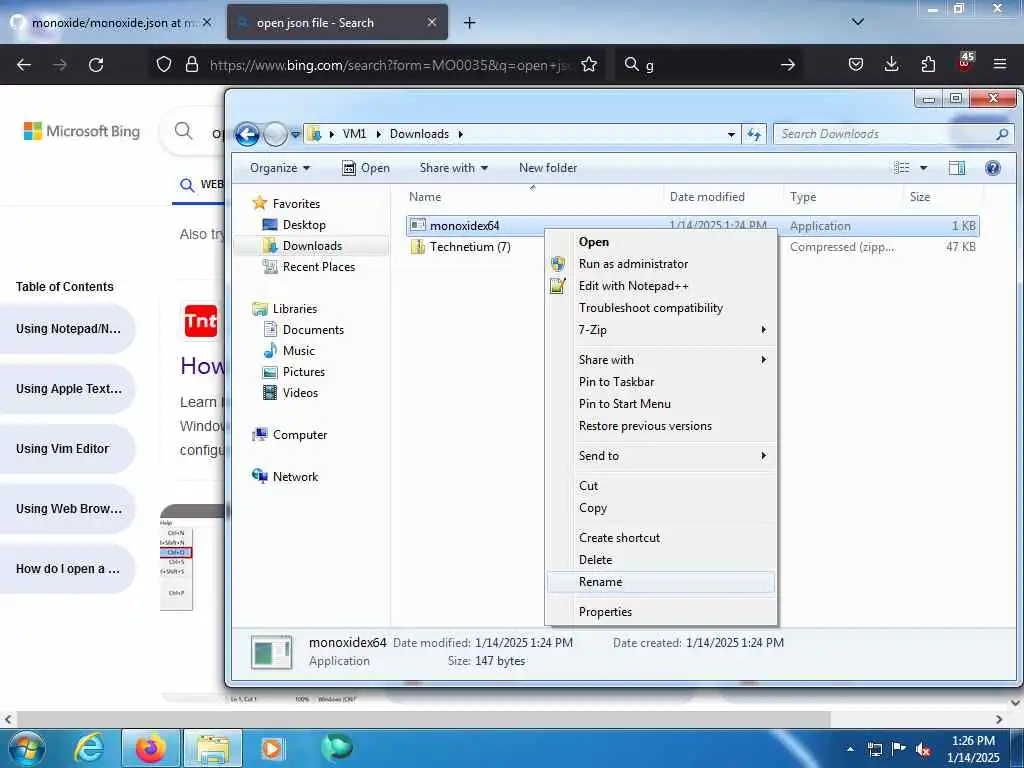
Task: Choose Rename in context menu
Action: (661, 582)
